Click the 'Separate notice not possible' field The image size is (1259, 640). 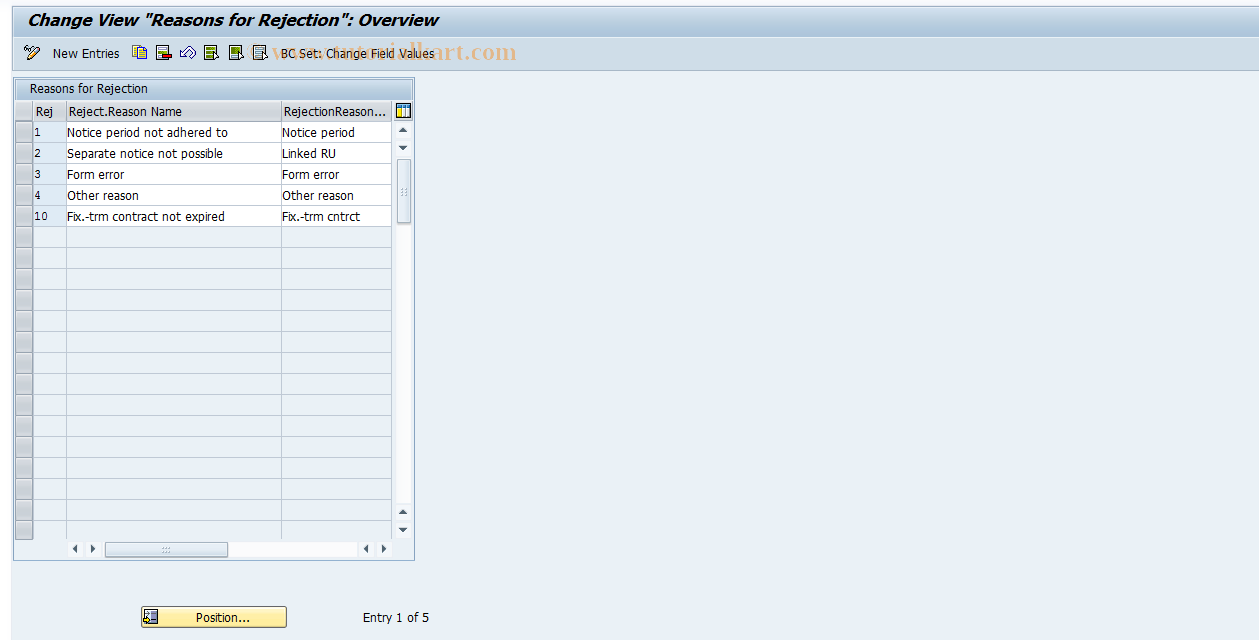tap(174, 153)
